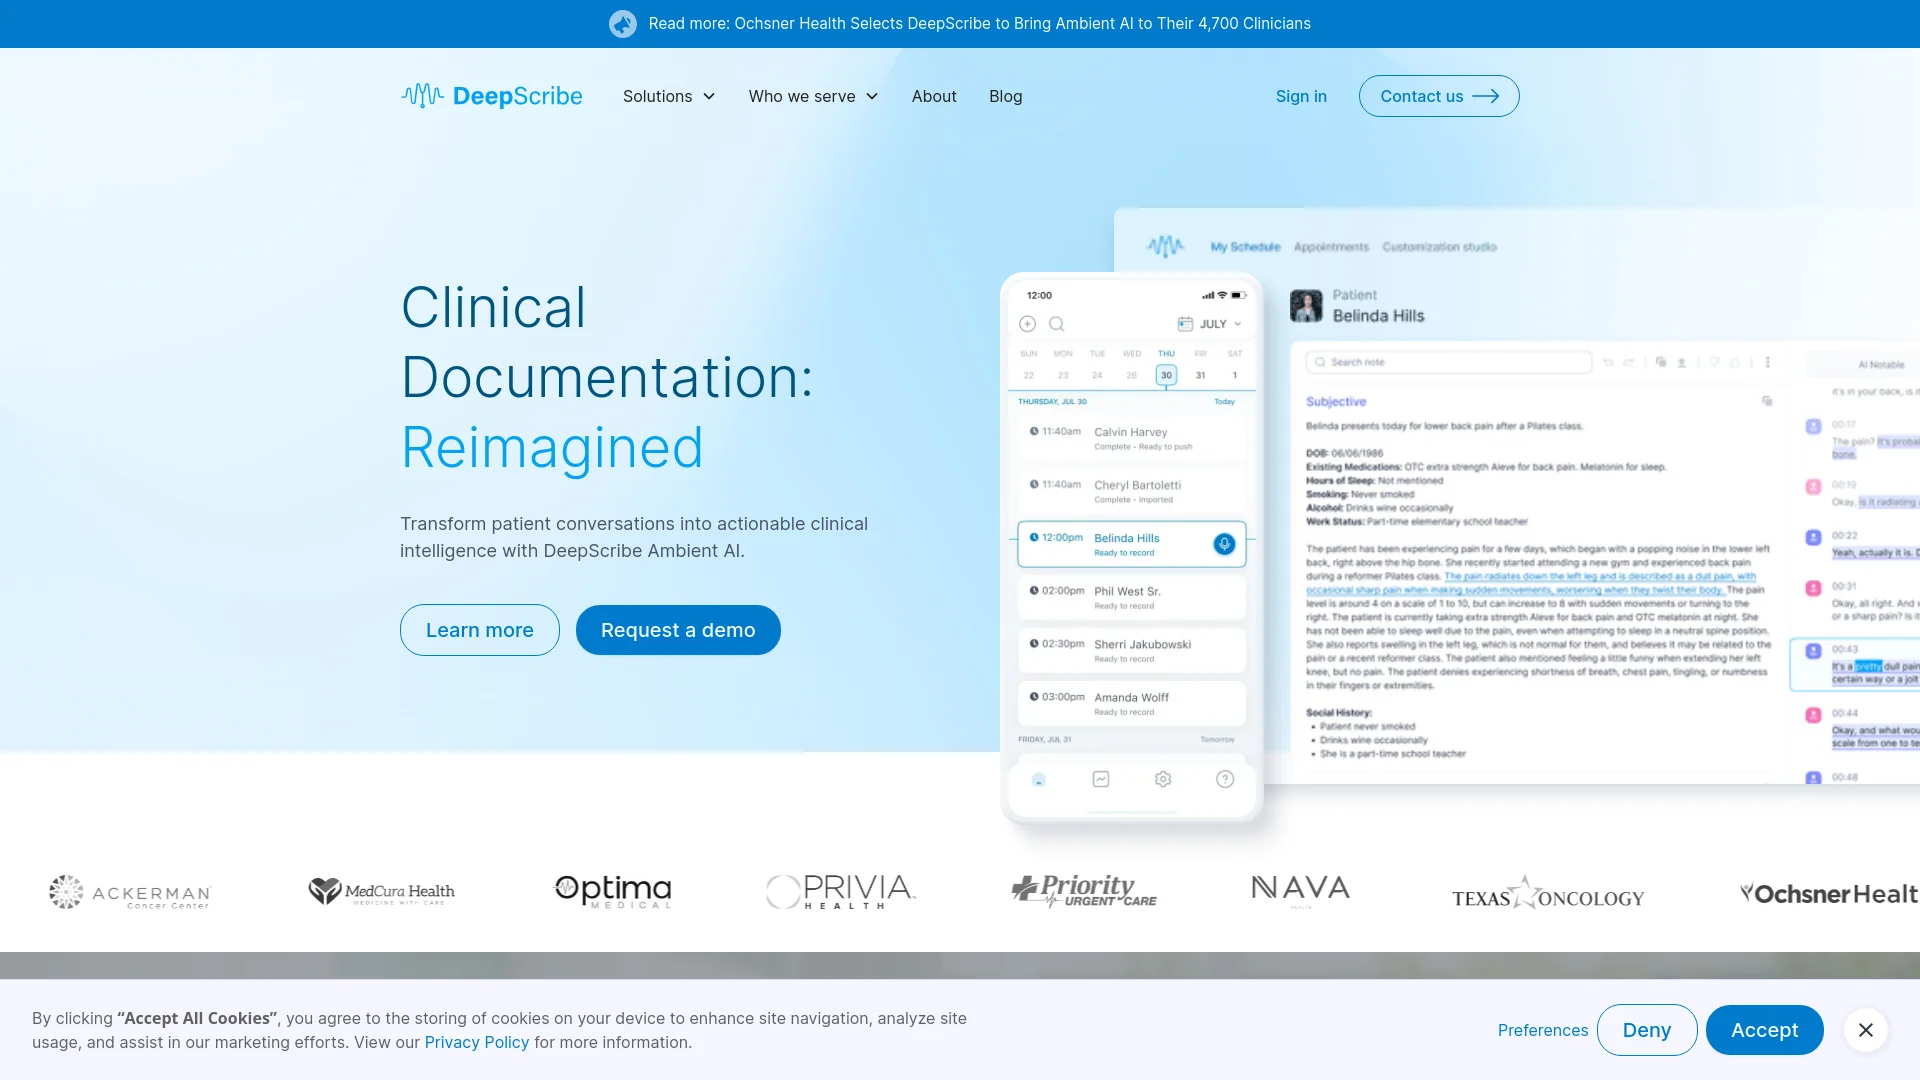Click the Optima Medical logo

point(612,890)
